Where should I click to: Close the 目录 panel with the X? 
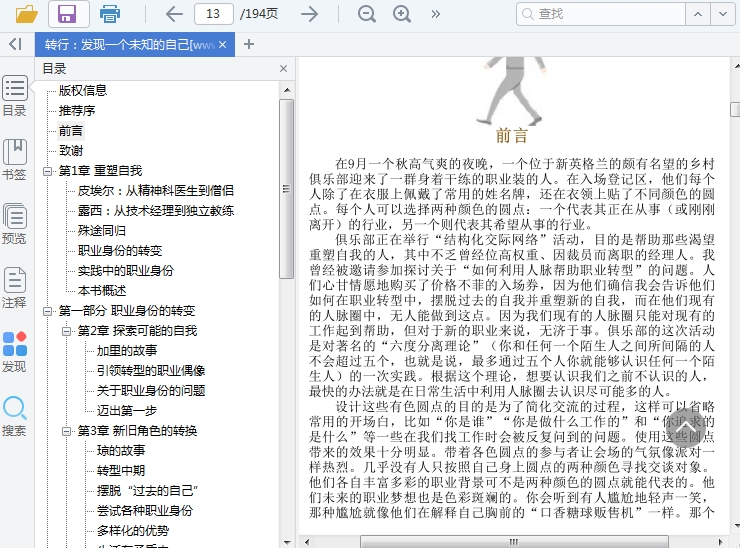[x=283, y=69]
